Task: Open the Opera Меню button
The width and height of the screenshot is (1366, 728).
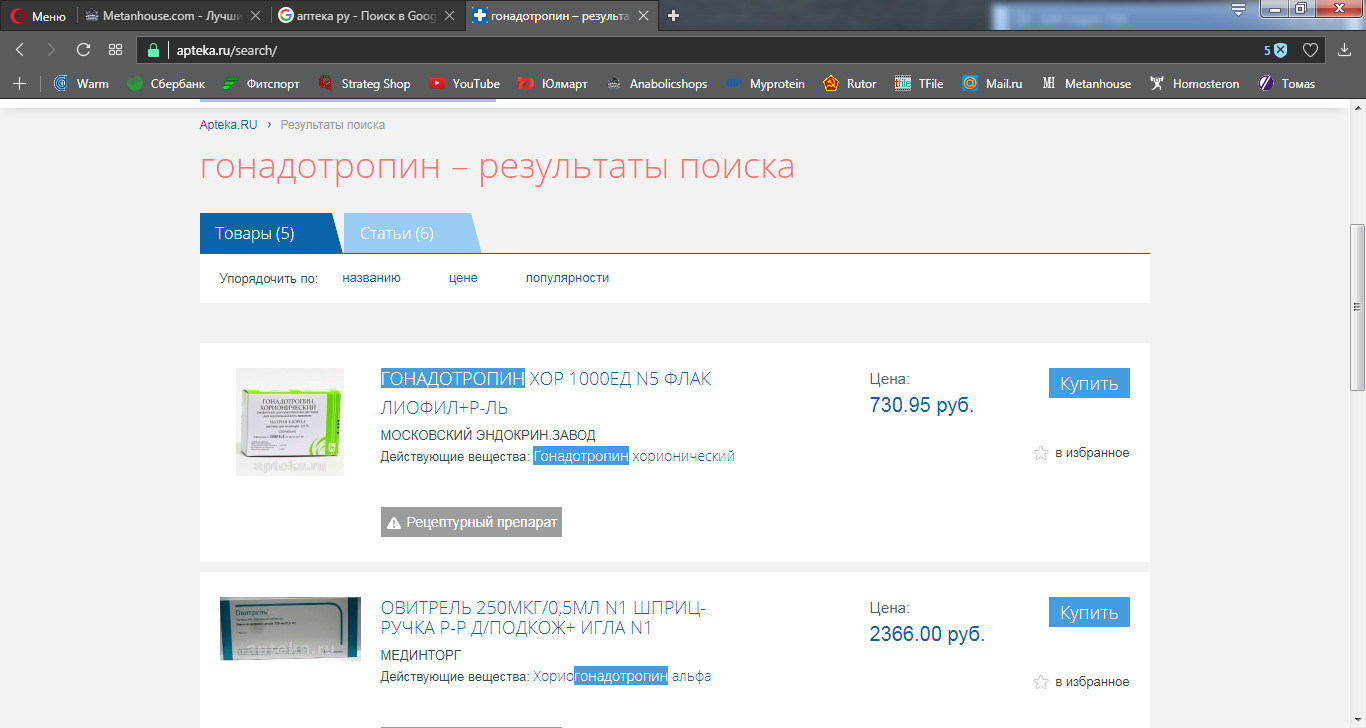Action: coord(40,16)
